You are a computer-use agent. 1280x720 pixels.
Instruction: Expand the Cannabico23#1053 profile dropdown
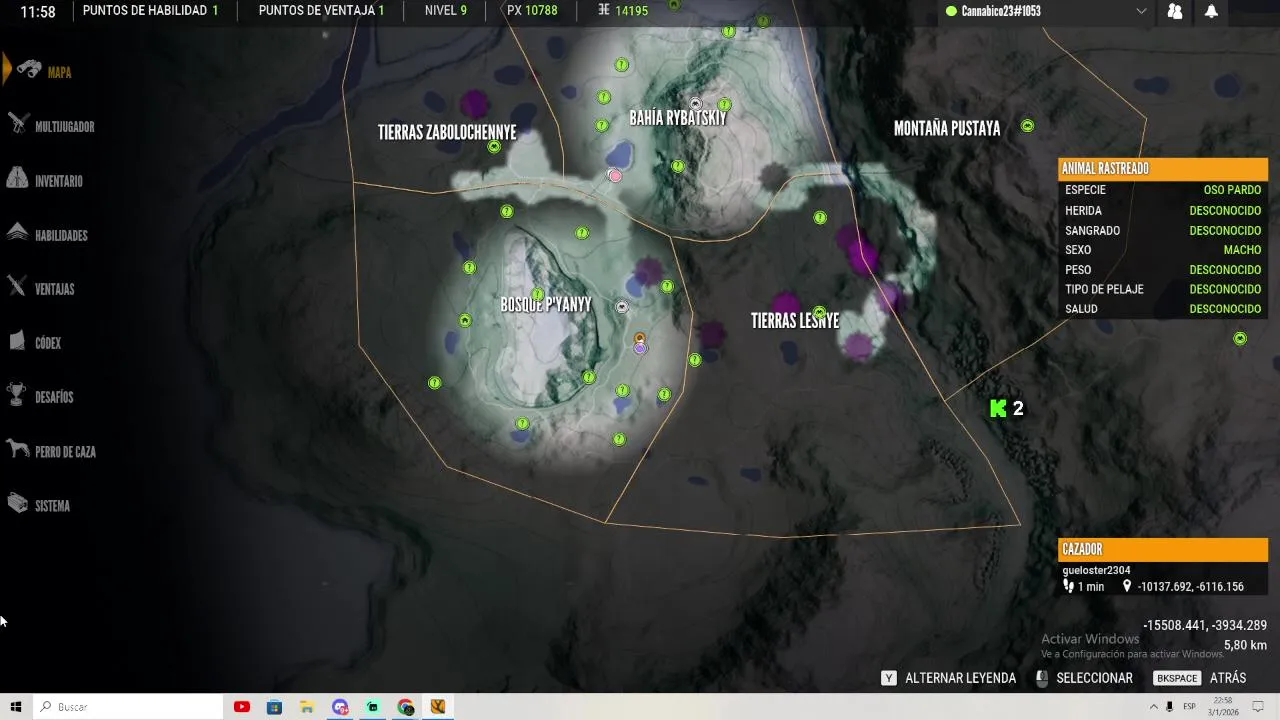click(x=1141, y=12)
